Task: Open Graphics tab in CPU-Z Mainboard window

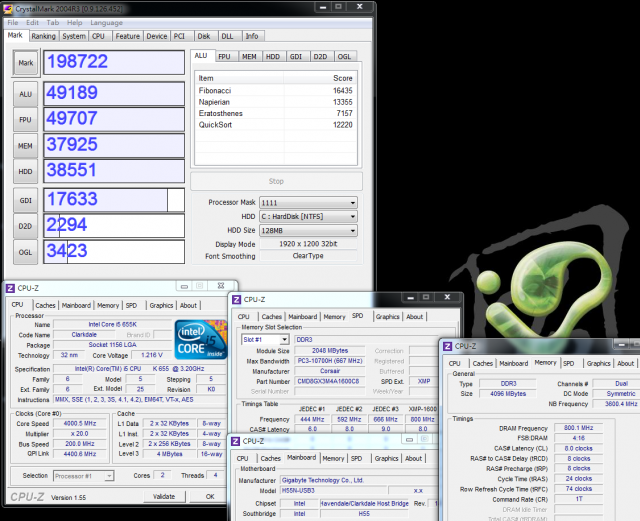Action: pos(386,459)
